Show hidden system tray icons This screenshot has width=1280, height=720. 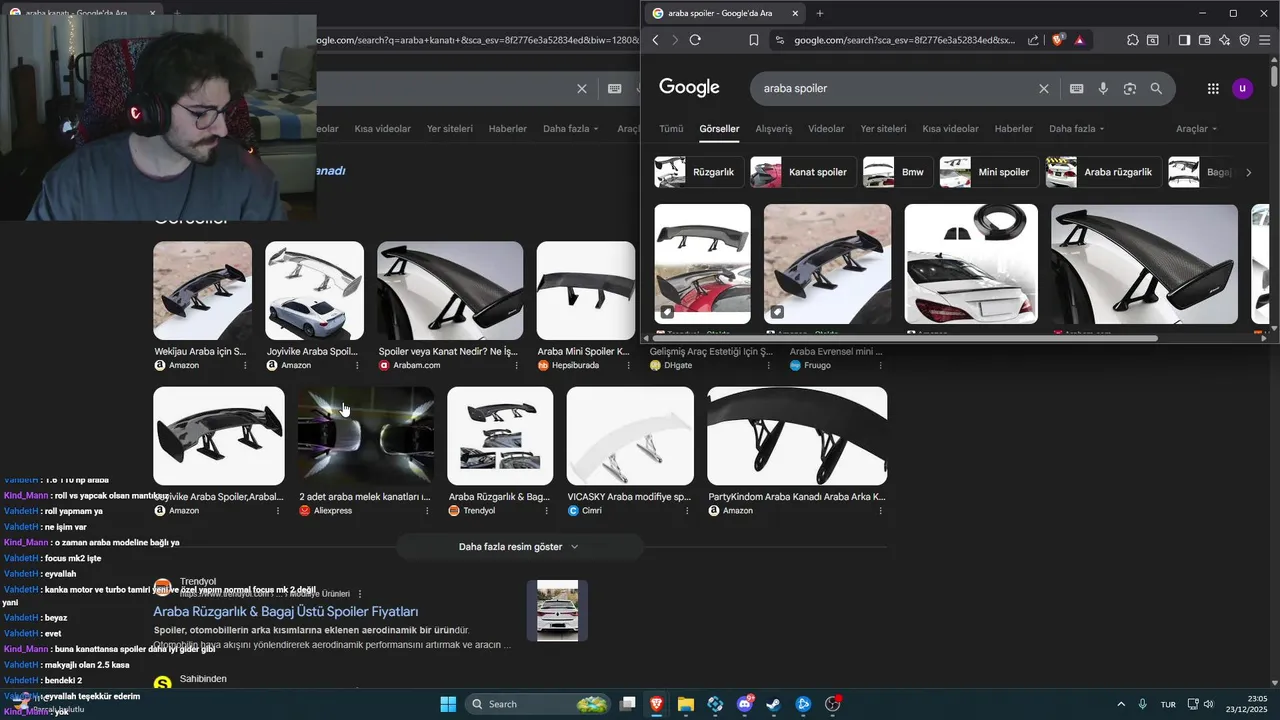(1120, 704)
